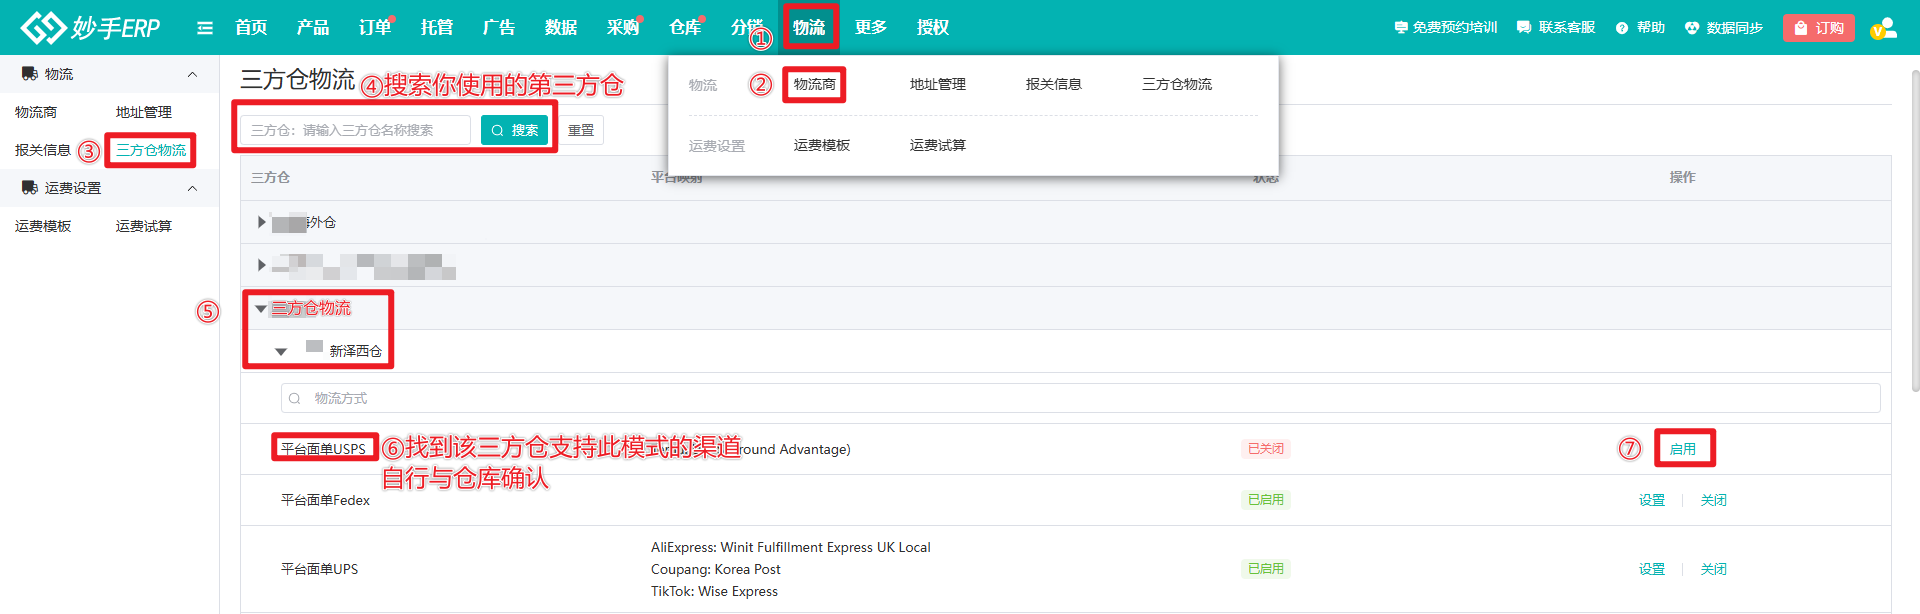Click the 三方仓 column header

pos(270,177)
